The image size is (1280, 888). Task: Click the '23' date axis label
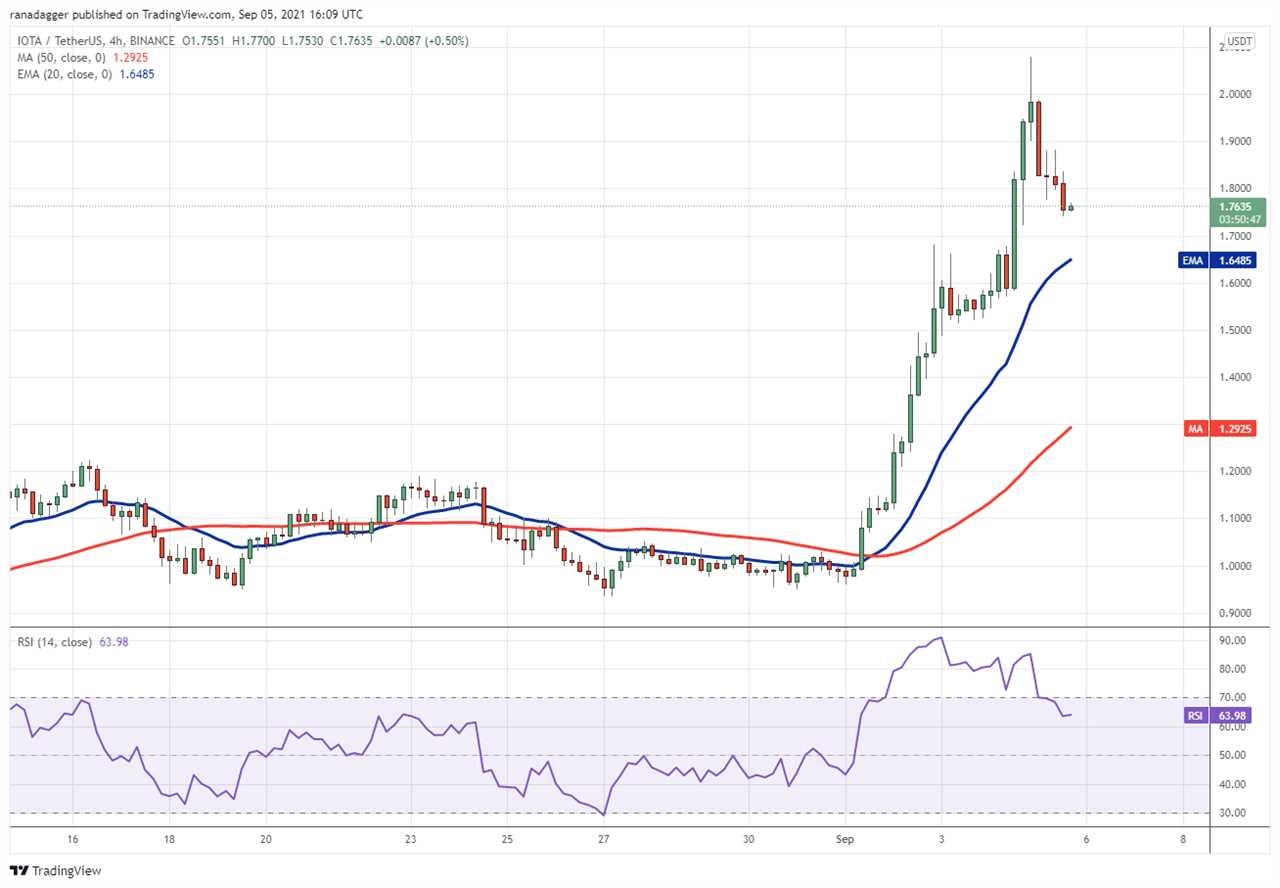(x=410, y=841)
